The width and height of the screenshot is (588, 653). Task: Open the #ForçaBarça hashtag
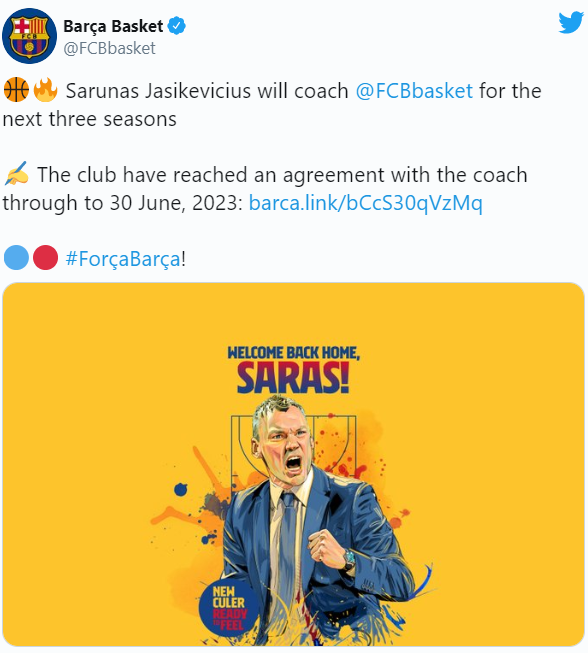click(124, 259)
